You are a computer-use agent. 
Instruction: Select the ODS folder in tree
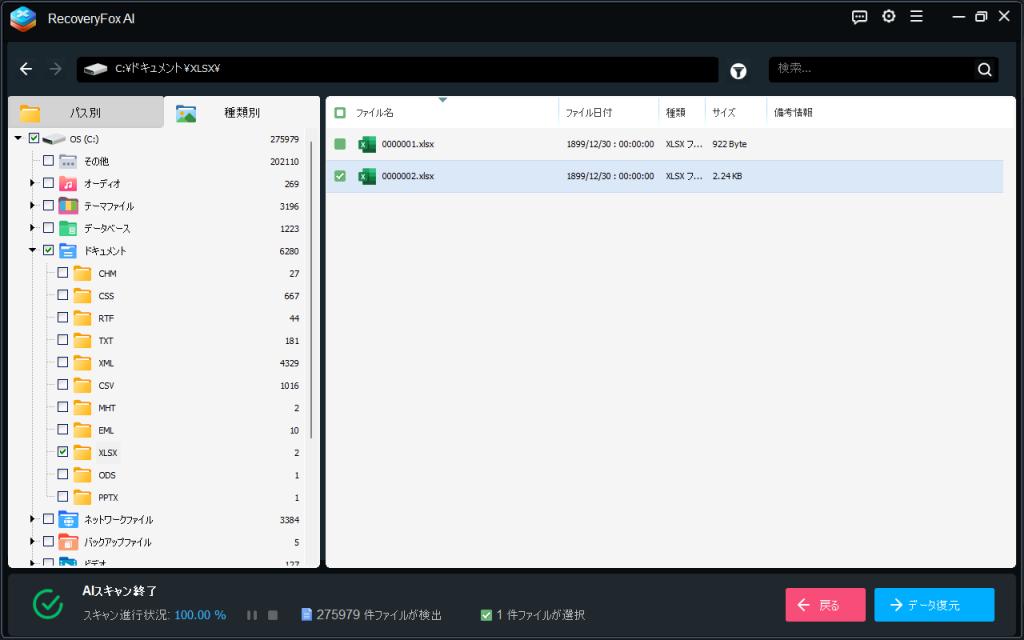[107, 475]
